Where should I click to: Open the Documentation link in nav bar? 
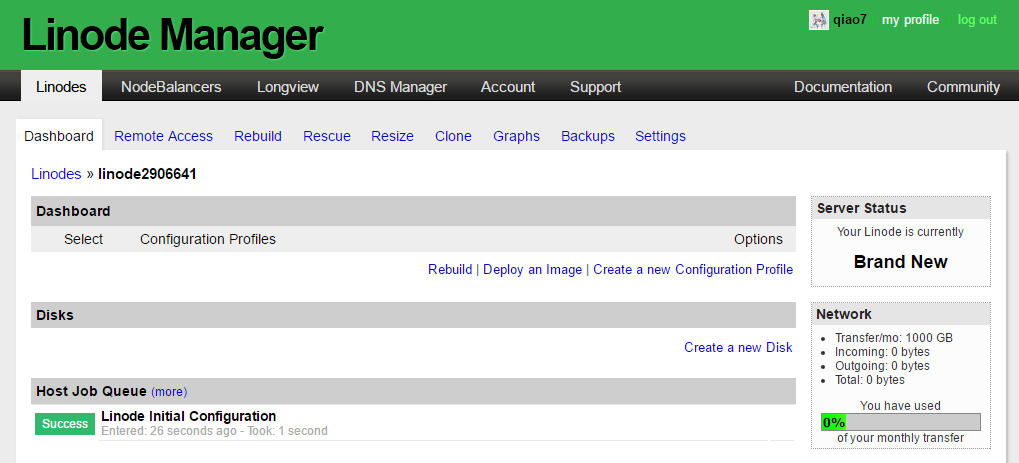pyautogui.click(x=843, y=86)
